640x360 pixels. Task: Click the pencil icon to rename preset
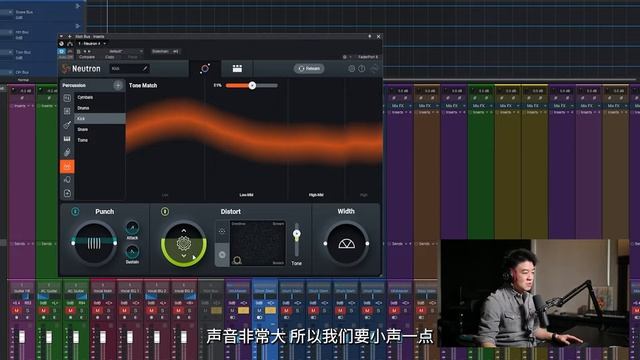tap(145, 68)
